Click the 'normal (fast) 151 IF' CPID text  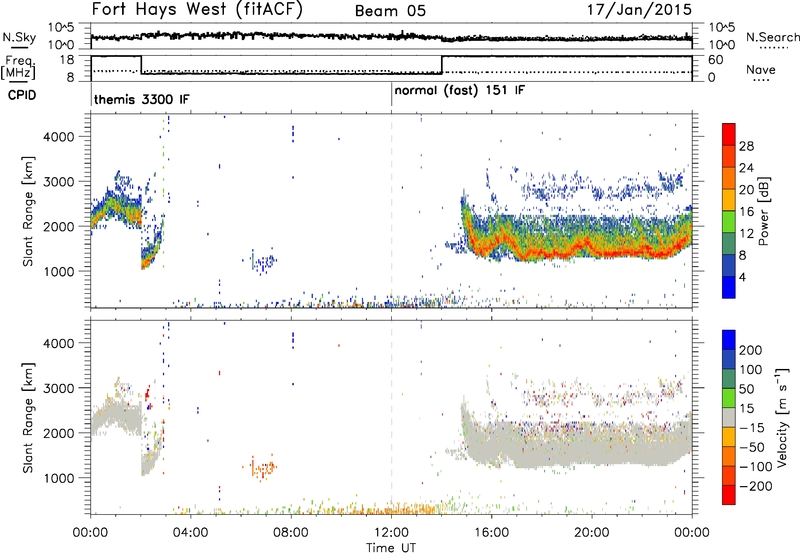coord(459,91)
